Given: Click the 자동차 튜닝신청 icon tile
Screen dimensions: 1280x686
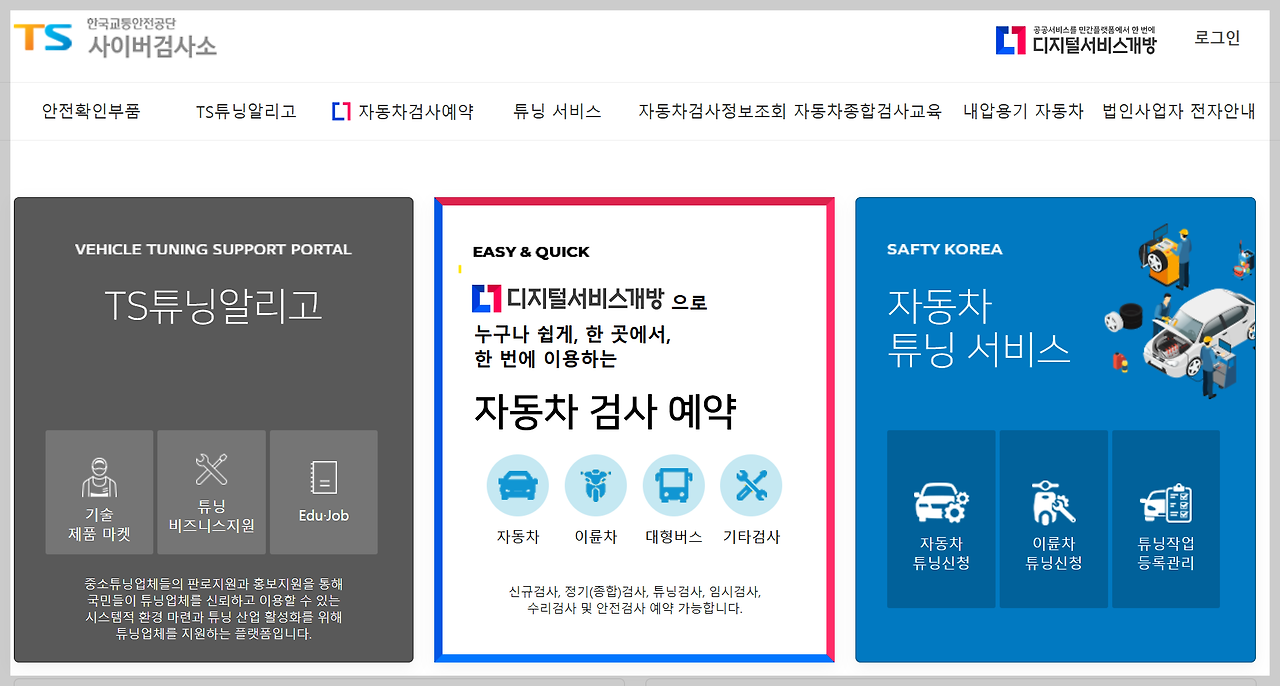Looking at the screenshot, I should pyautogui.click(x=941, y=519).
